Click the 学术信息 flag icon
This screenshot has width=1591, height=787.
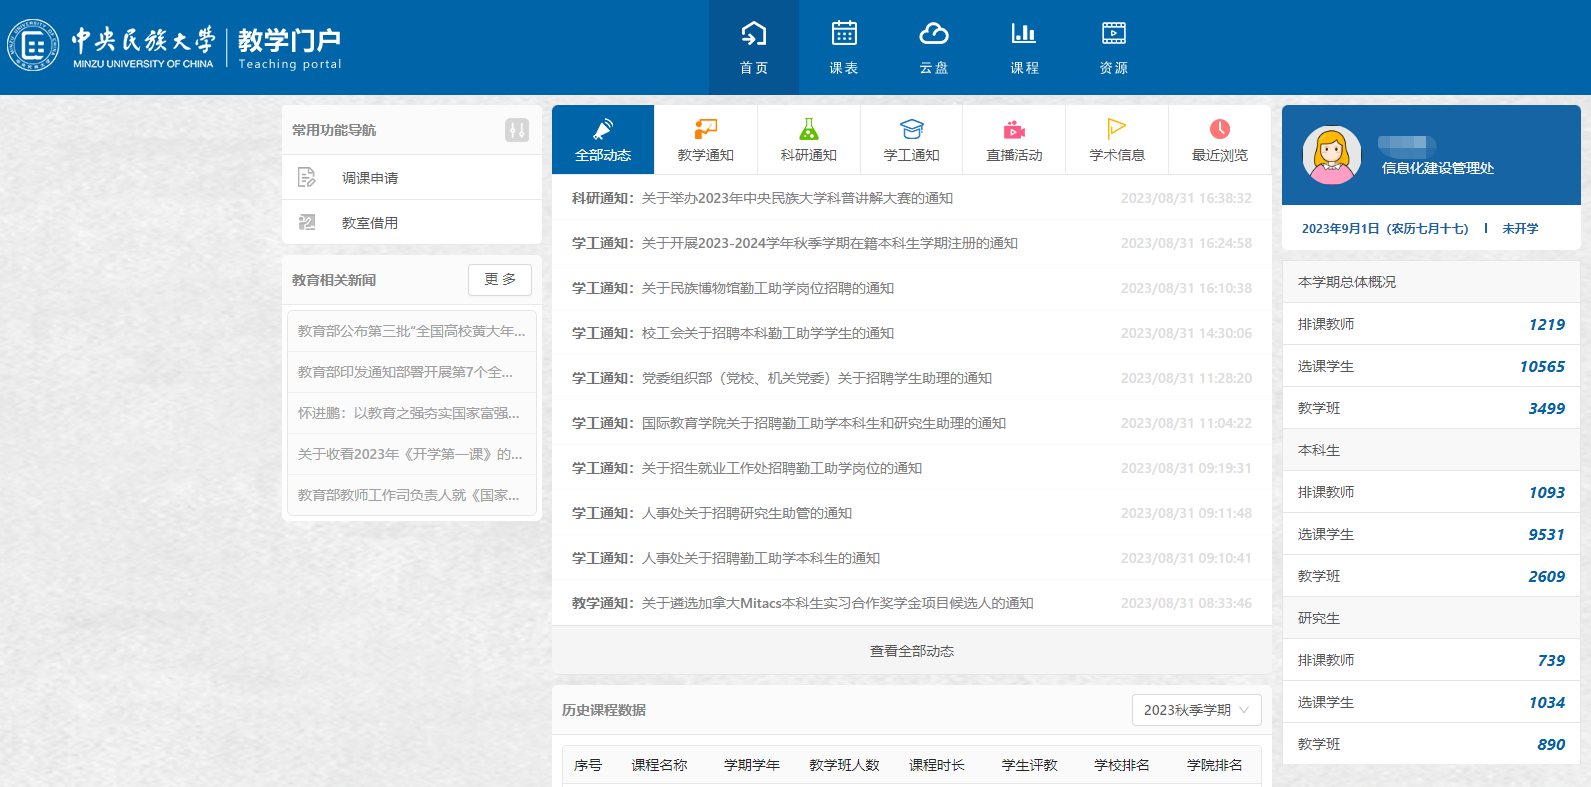1117,129
